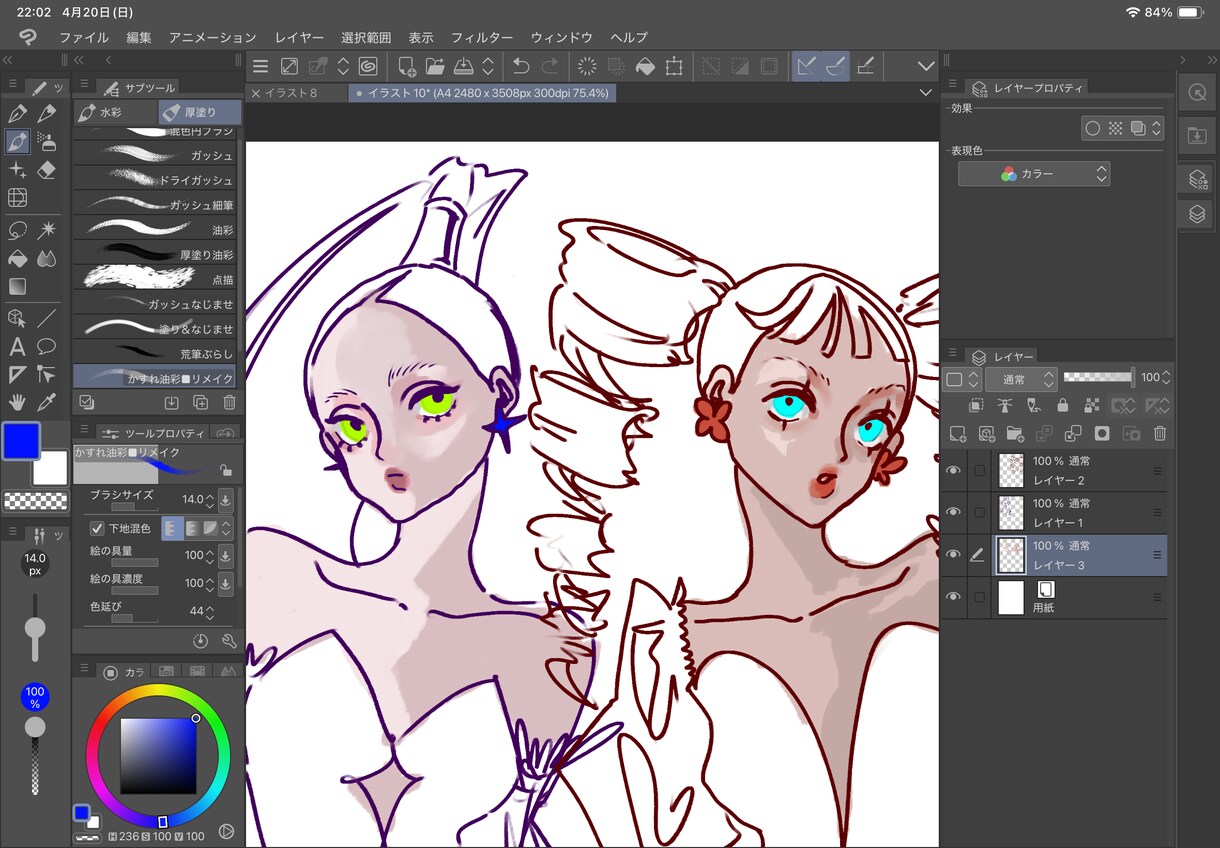Select the Airbrush tool
This screenshot has height=848, width=1220.
[x=46, y=141]
